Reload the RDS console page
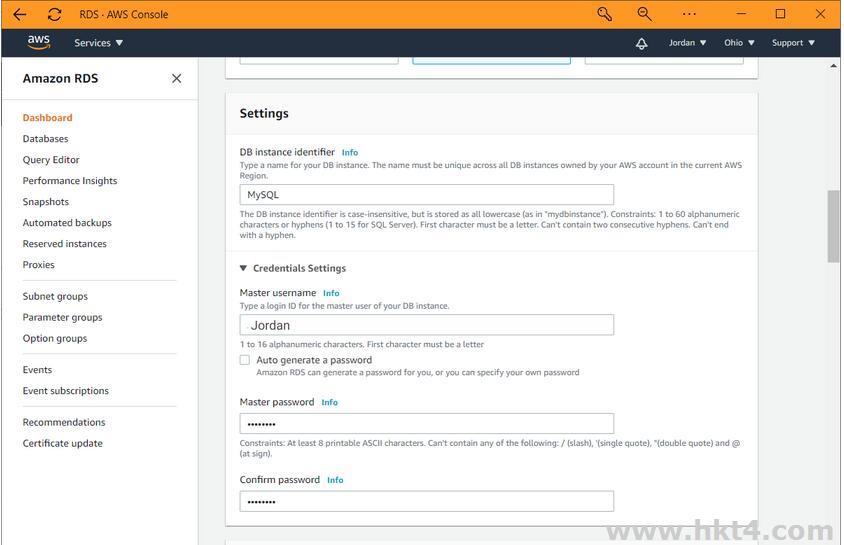The height and width of the screenshot is (545, 844). click(x=54, y=15)
